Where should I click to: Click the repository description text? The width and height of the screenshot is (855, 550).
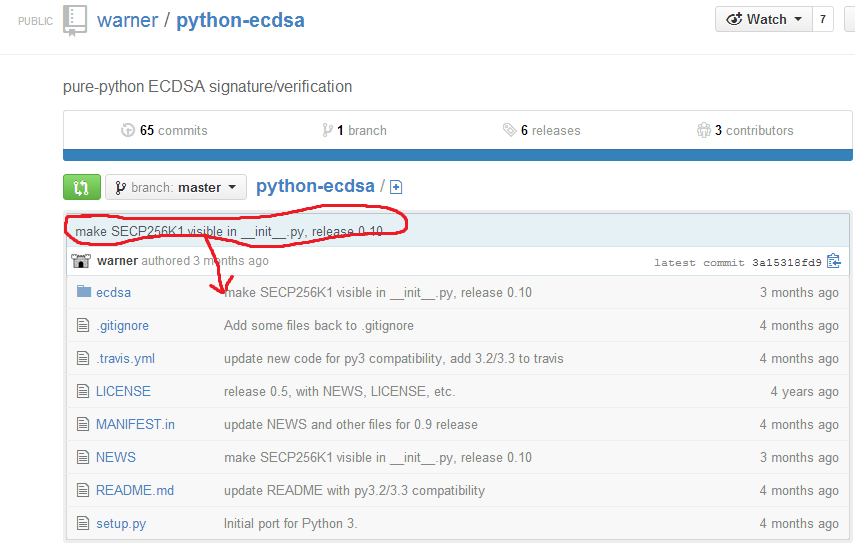[x=207, y=87]
